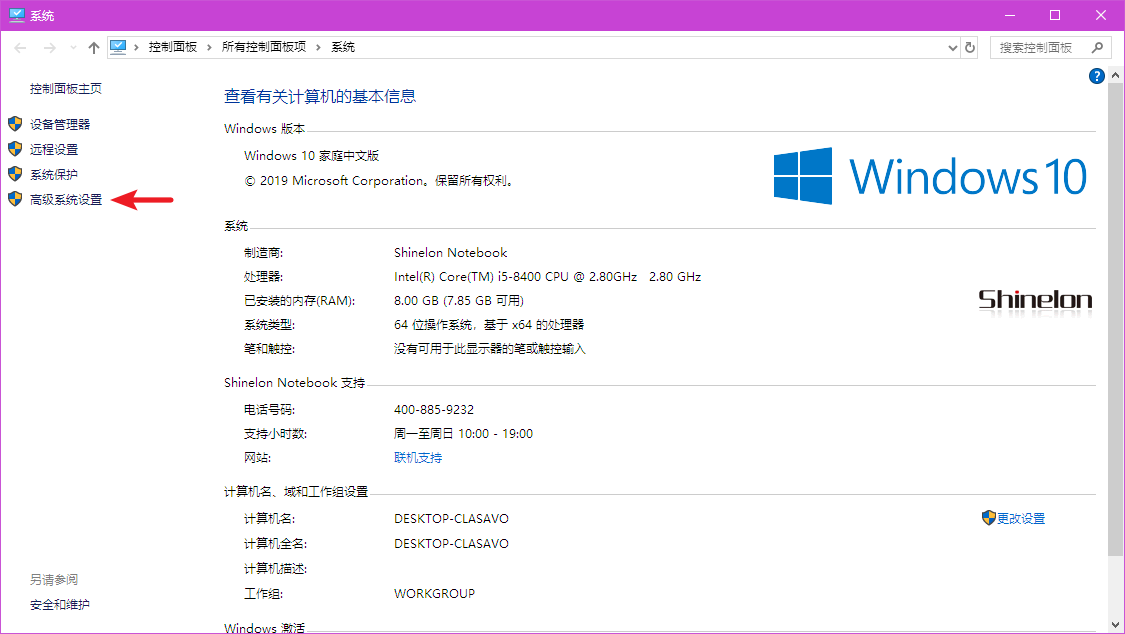Viewport: 1125px width, 634px height.
Task: Click the Shinelon manufacturer logo
Action: point(1035,300)
